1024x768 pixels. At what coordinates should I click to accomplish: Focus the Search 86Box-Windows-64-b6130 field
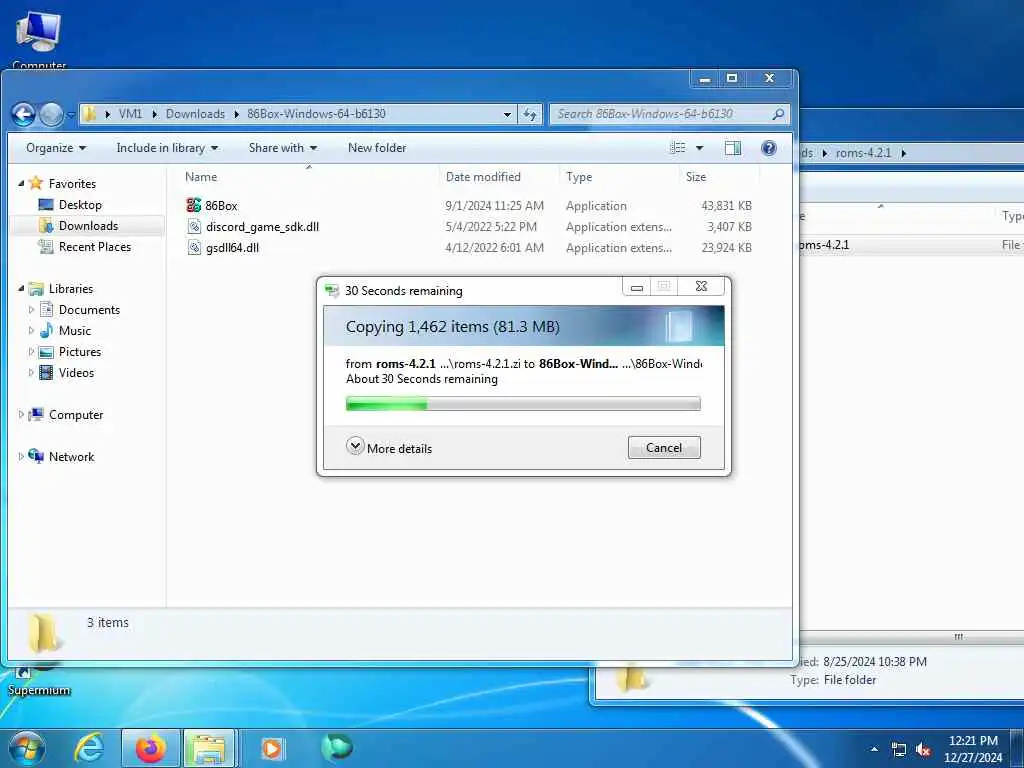pos(669,114)
